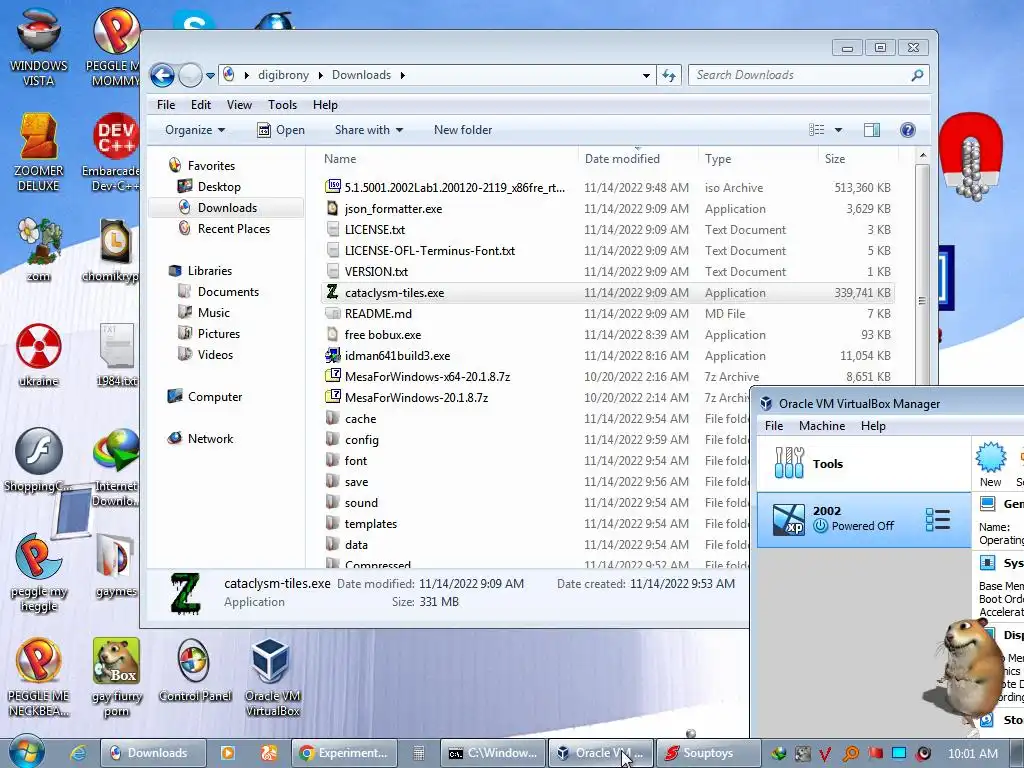Viewport: 1024px width, 768px height.
Task: Click the refresh button beside address bar
Action: (x=669, y=75)
